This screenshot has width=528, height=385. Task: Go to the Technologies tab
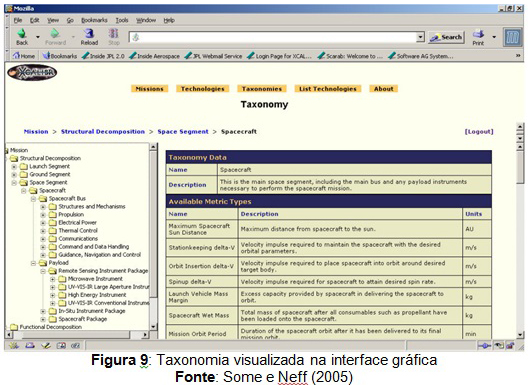(202, 89)
